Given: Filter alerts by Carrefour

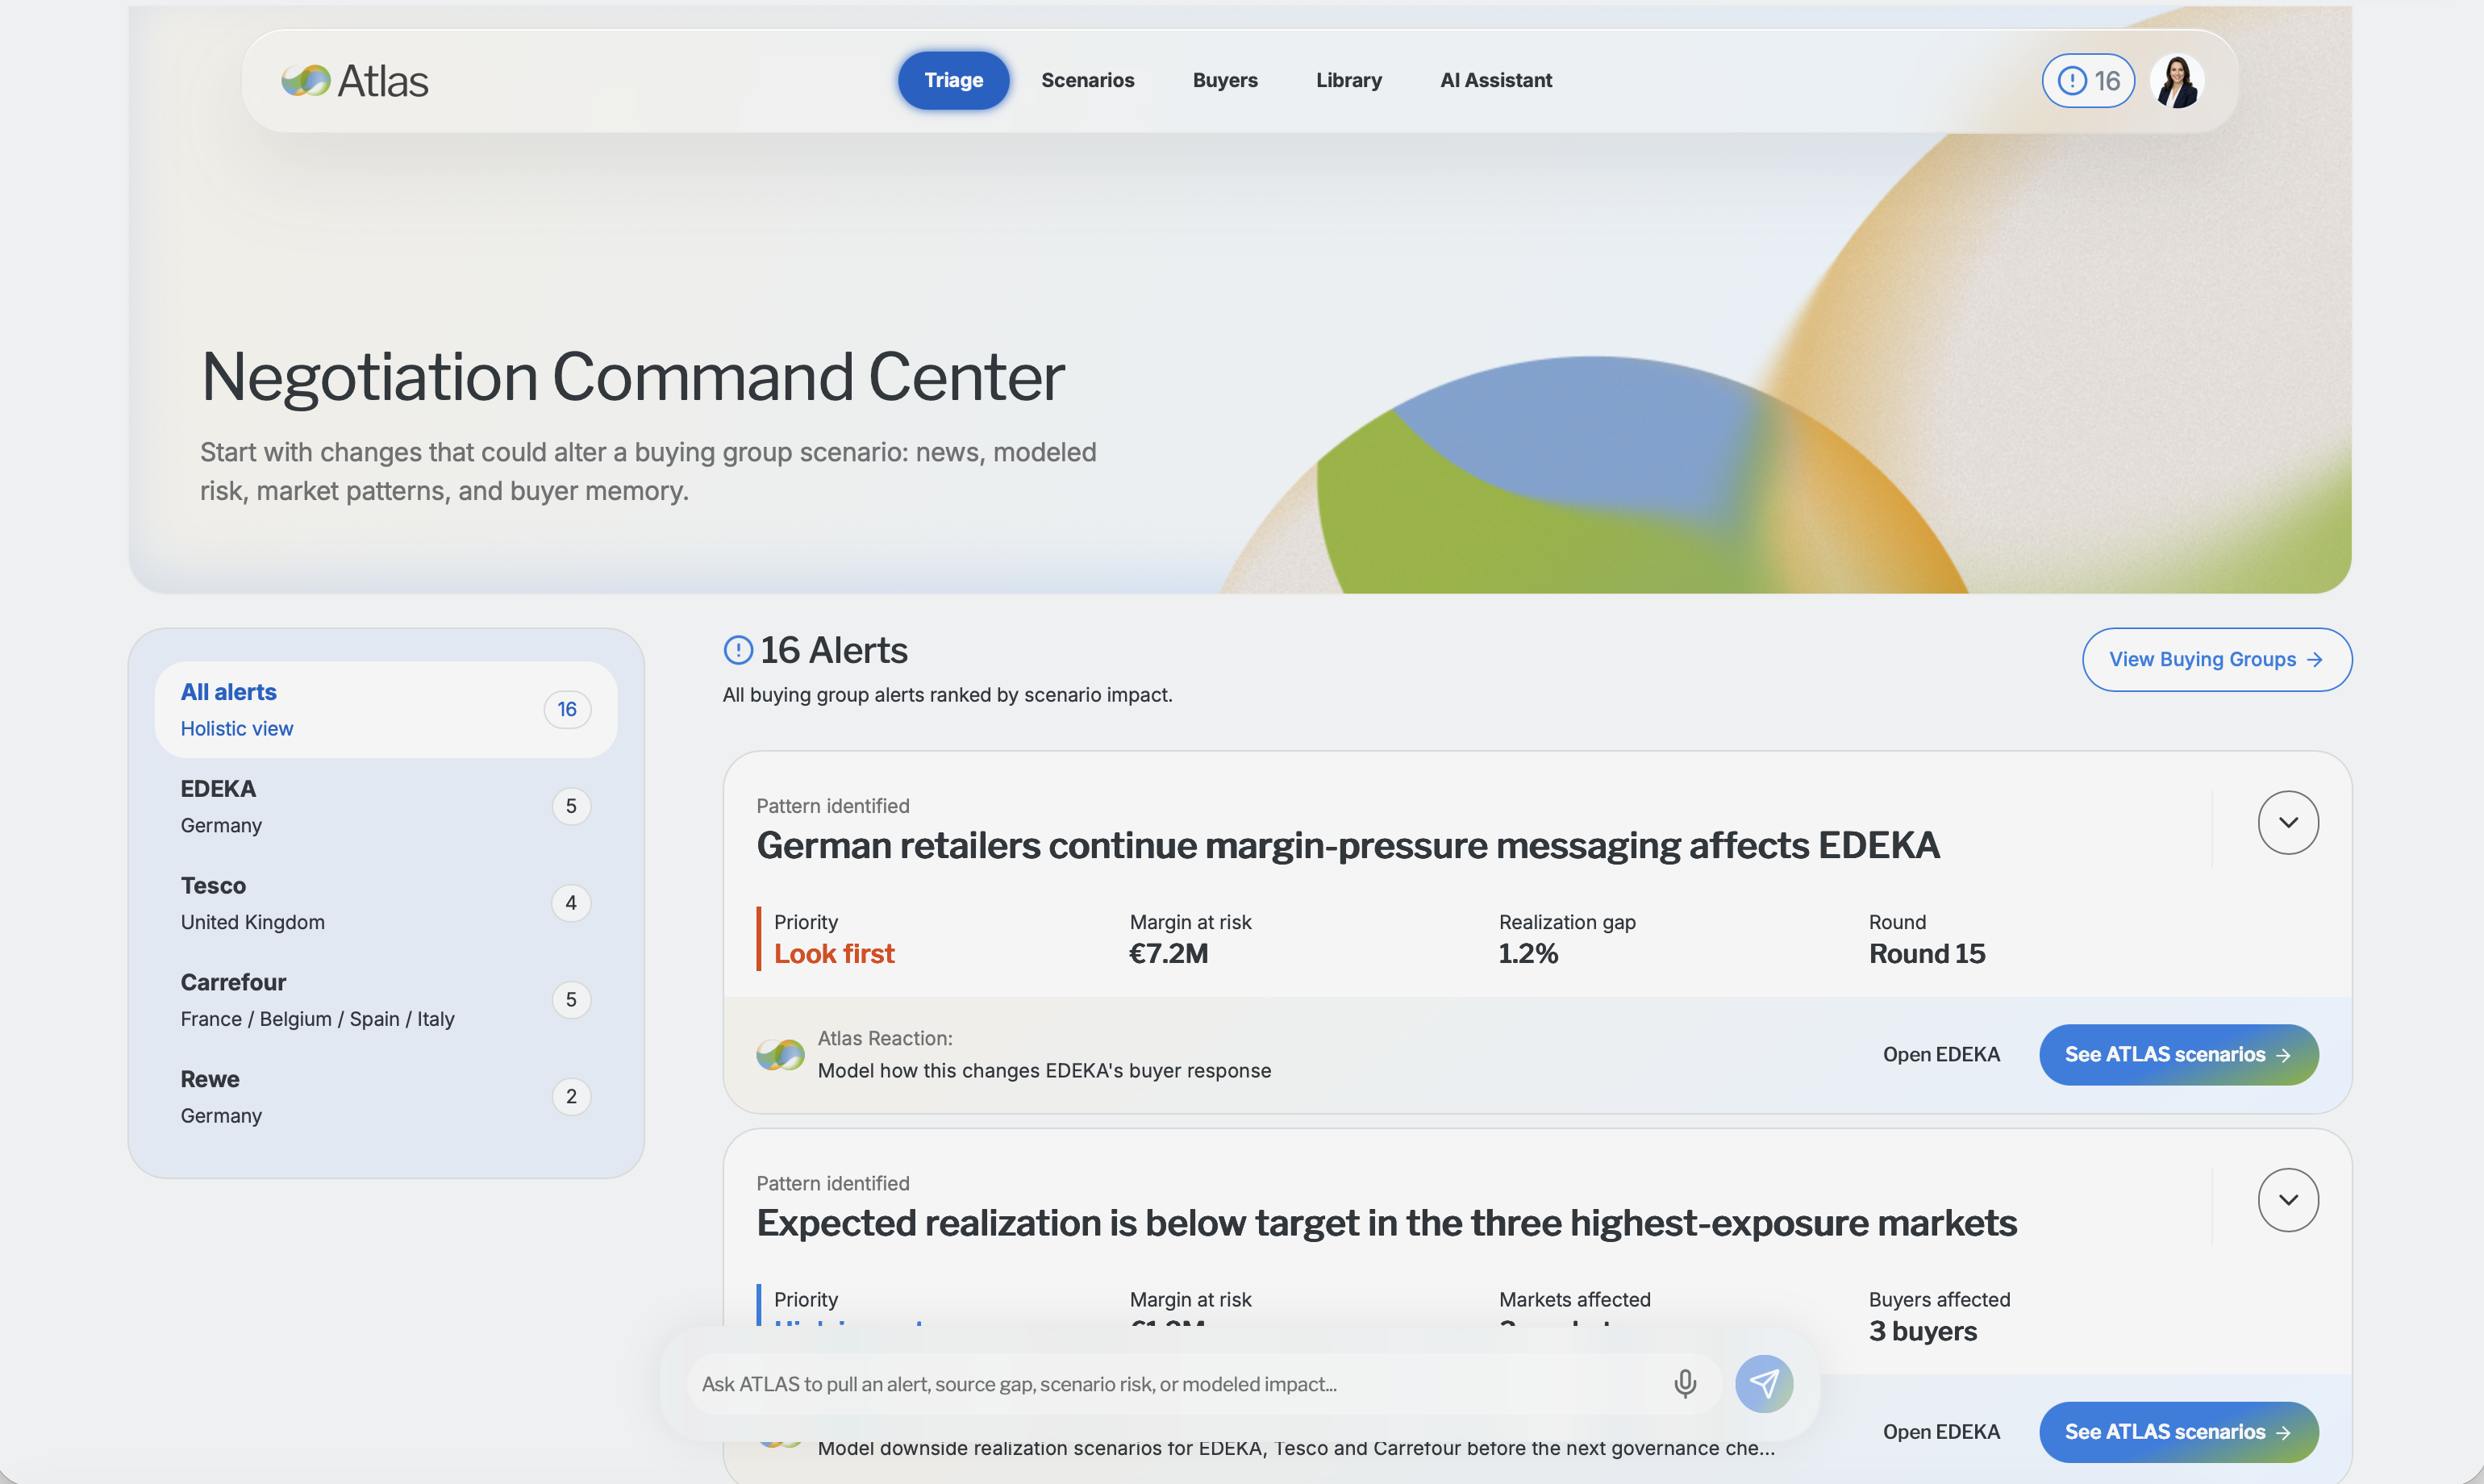Looking at the screenshot, I should click(x=386, y=1000).
